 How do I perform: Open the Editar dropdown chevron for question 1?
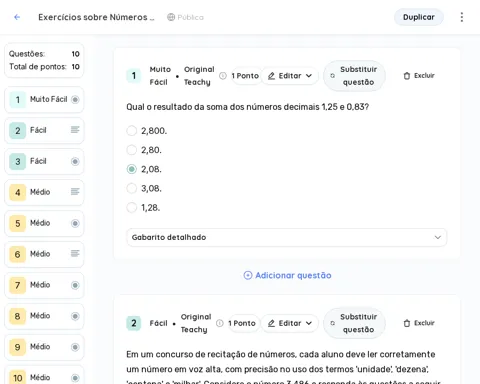(309, 76)
